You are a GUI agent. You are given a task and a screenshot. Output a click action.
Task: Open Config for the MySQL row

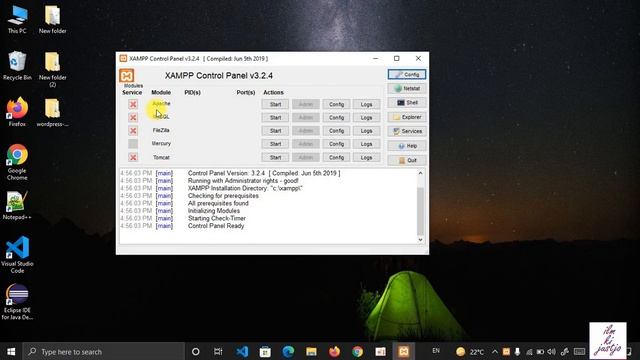tap(336, 118)
